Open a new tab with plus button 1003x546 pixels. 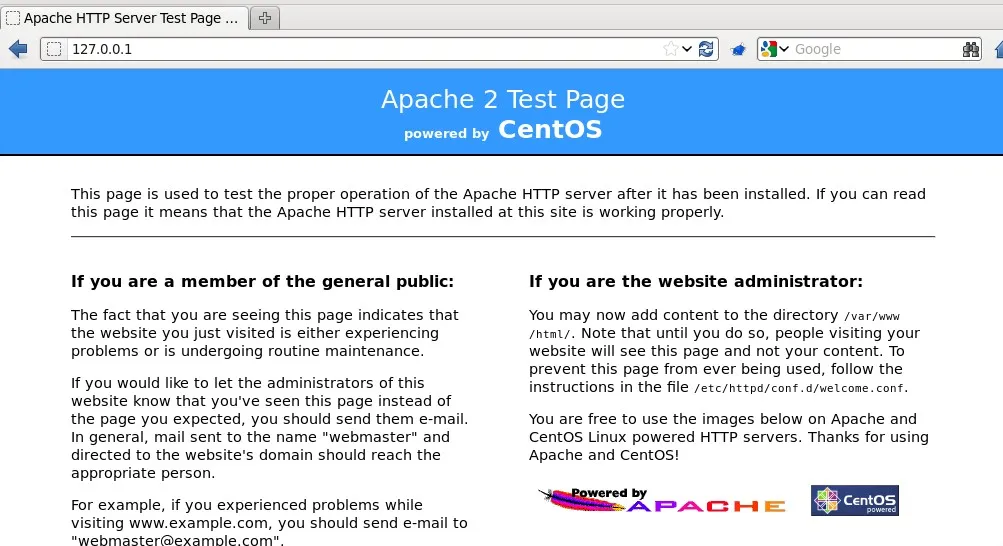265,18
